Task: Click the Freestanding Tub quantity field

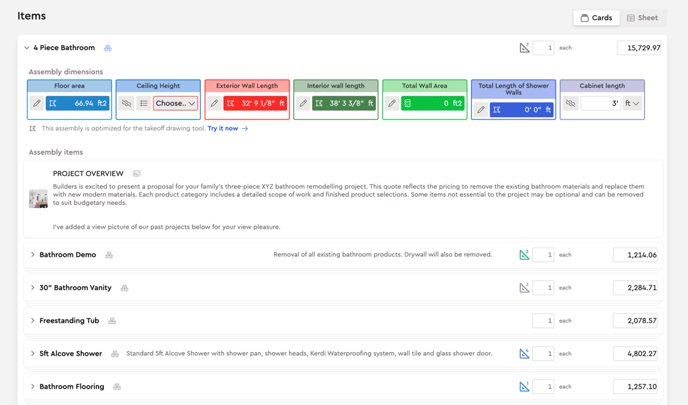Action: pos(543,321)
